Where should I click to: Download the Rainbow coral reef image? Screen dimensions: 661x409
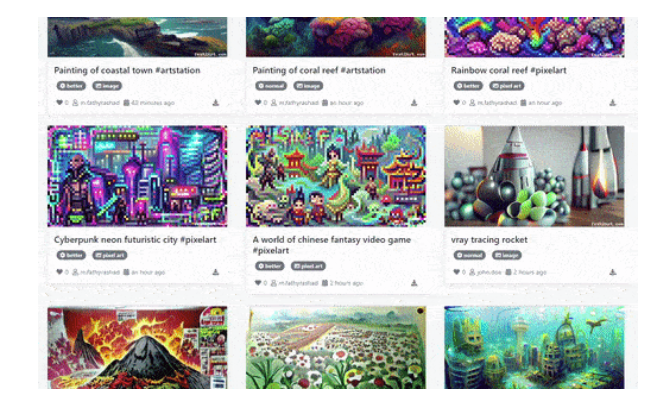coord(613,102)
